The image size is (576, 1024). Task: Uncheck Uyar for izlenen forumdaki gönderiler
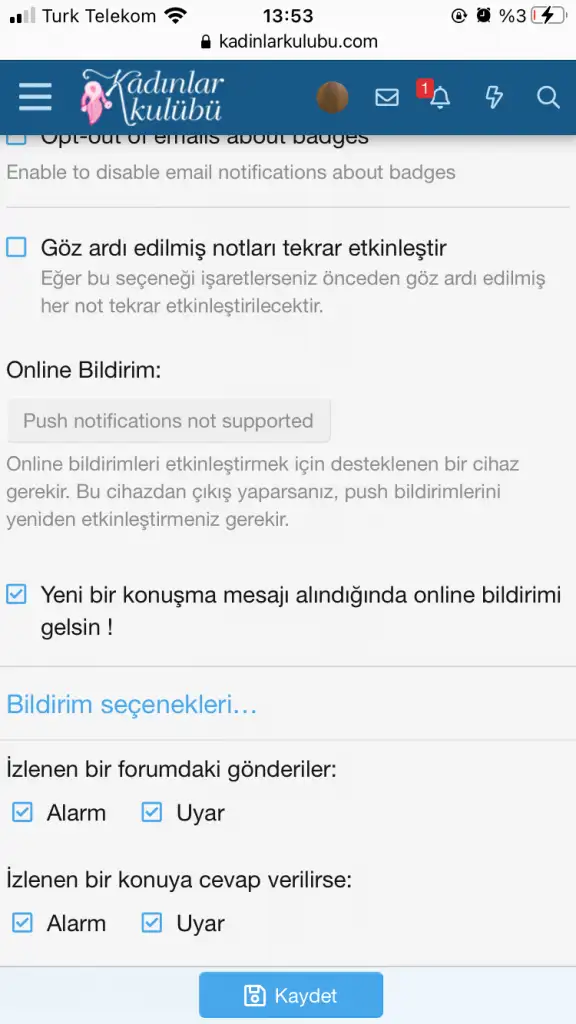point(152,812)
